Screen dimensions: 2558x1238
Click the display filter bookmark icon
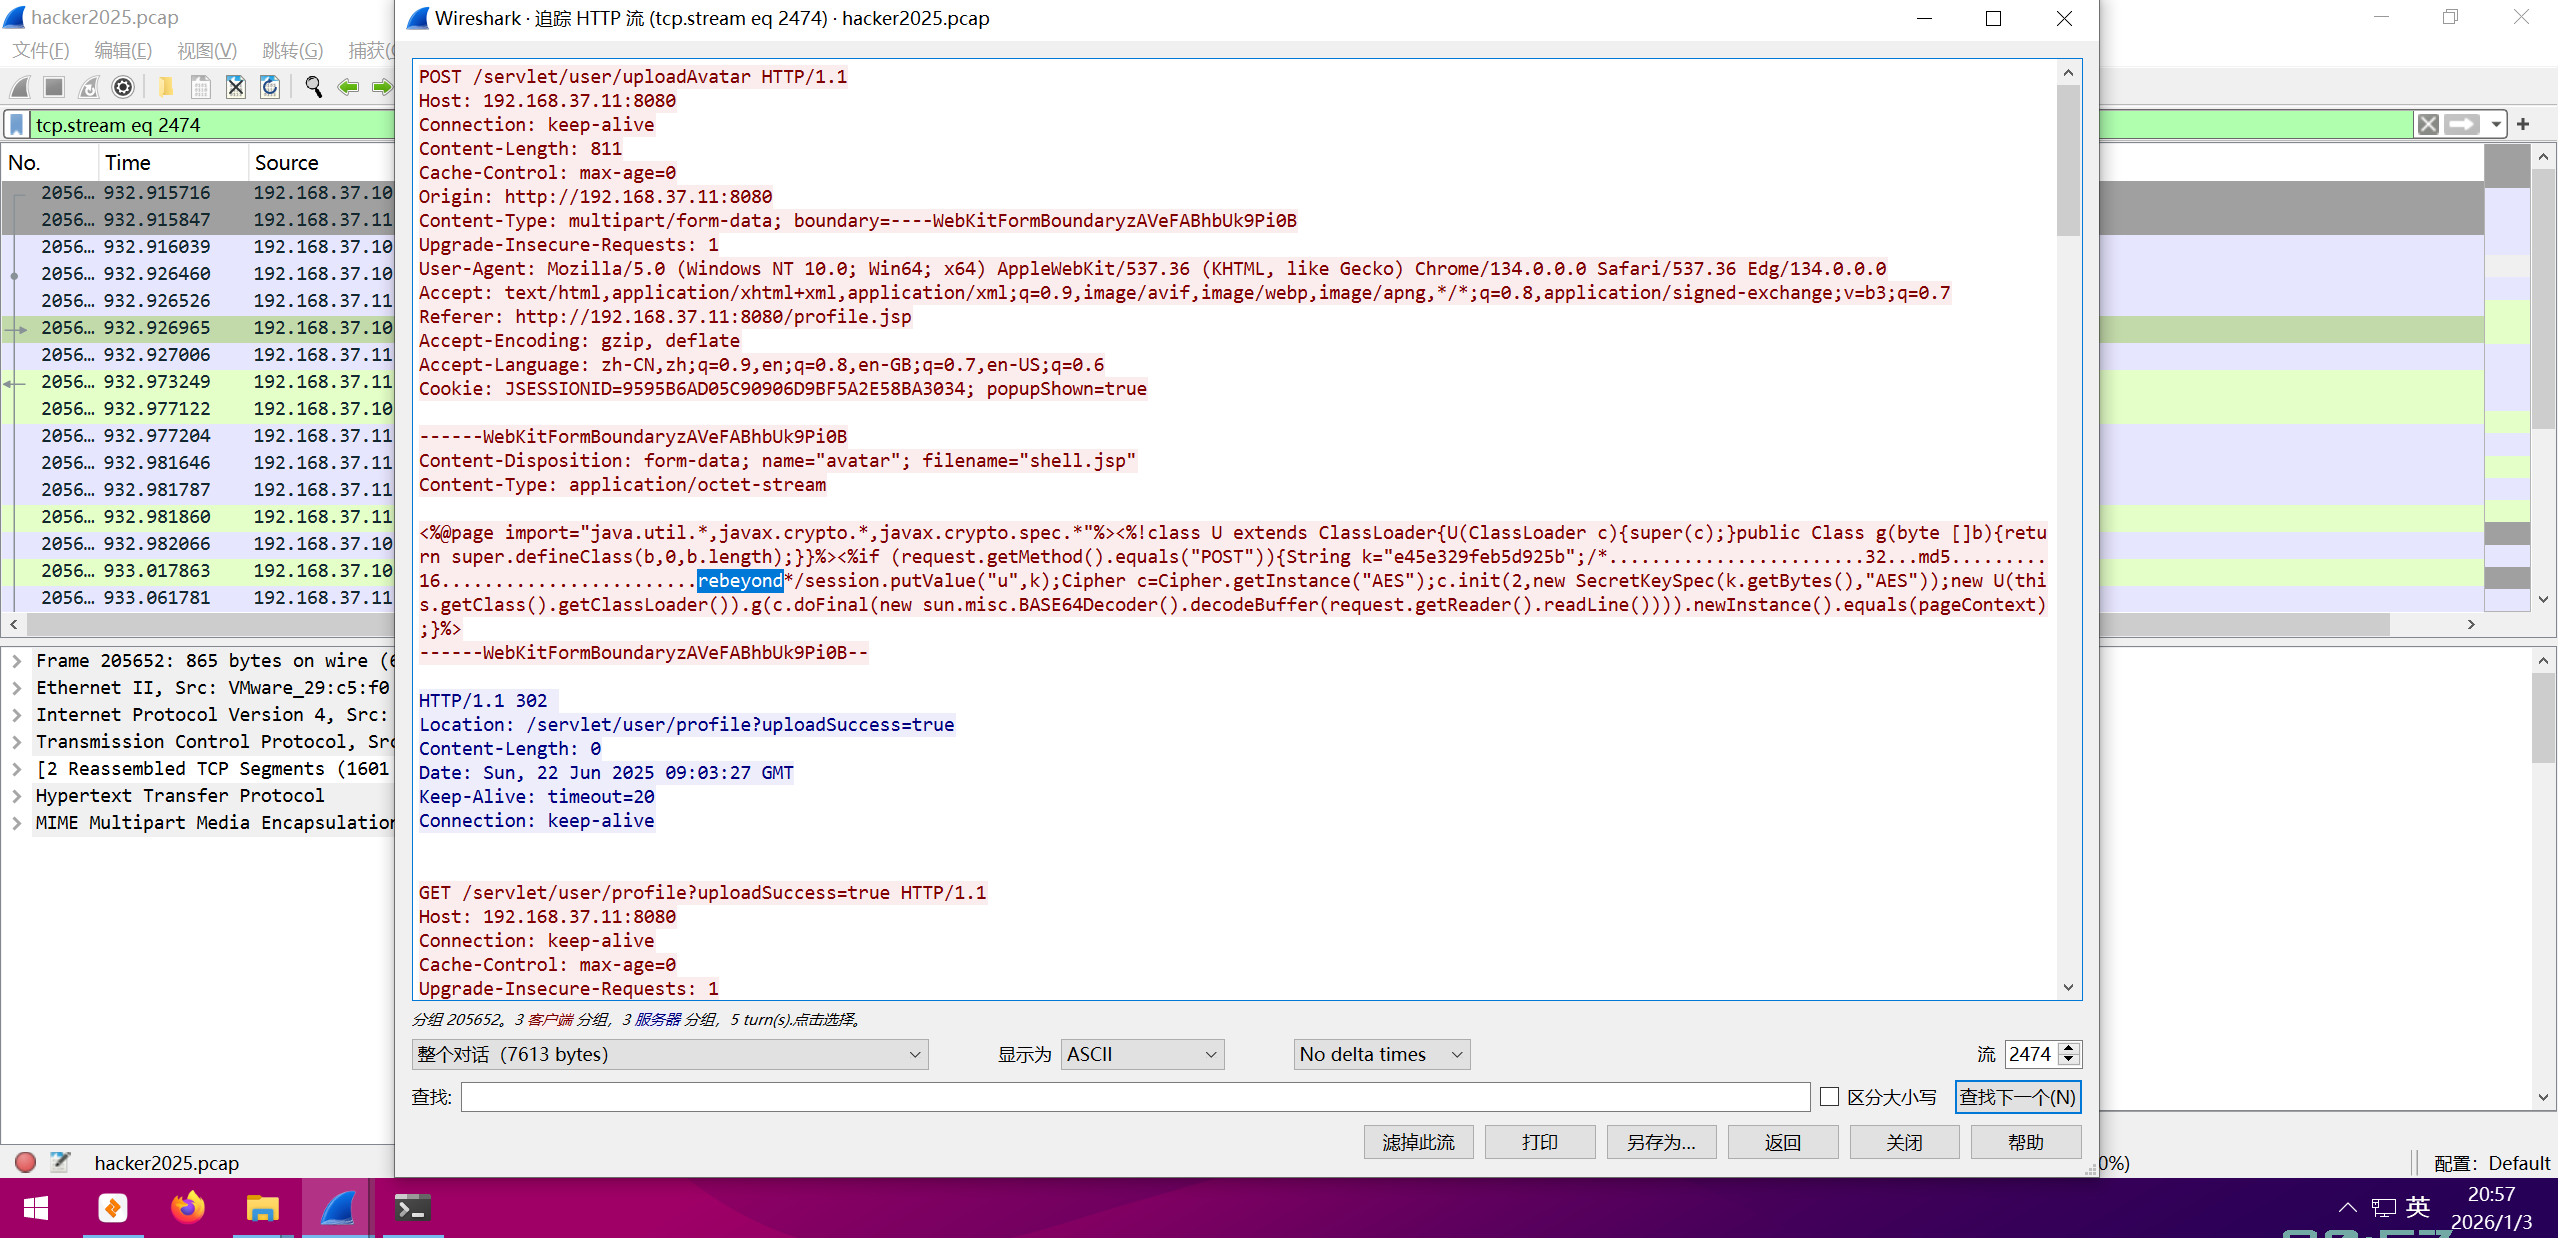tap(17, 125)
